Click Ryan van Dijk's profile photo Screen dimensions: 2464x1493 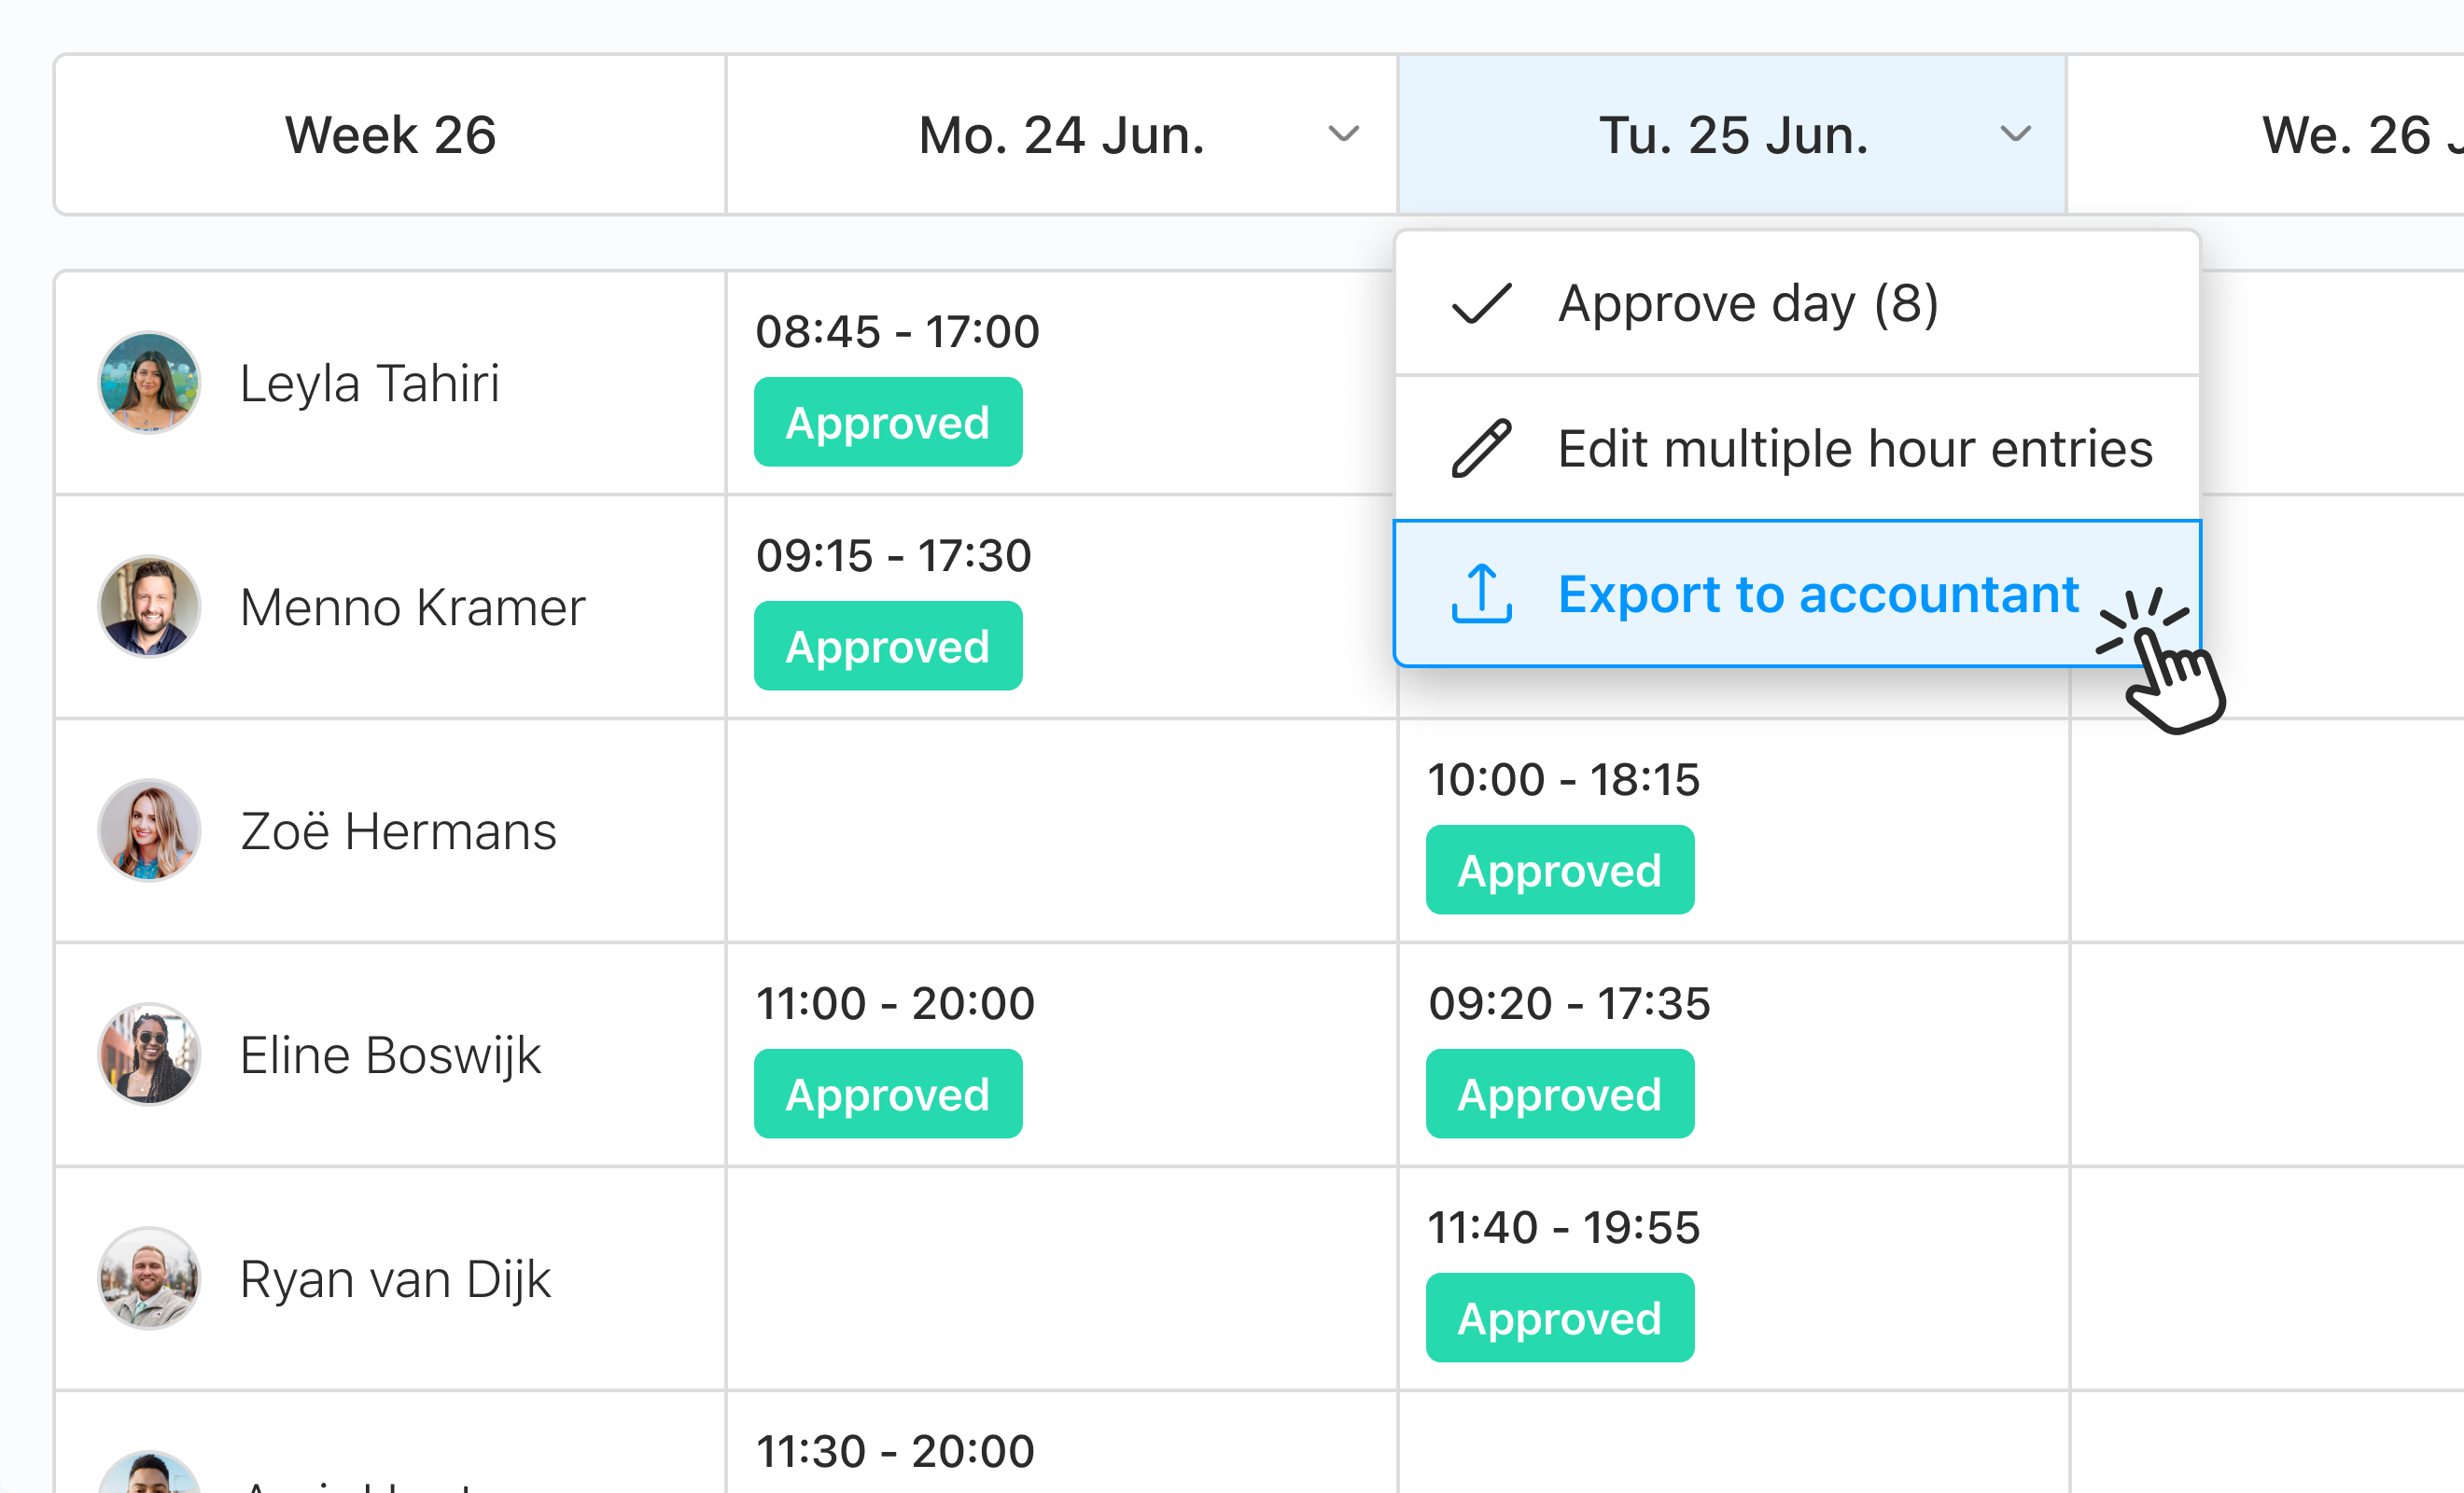pyautogui.click(x=148, y=1278)
